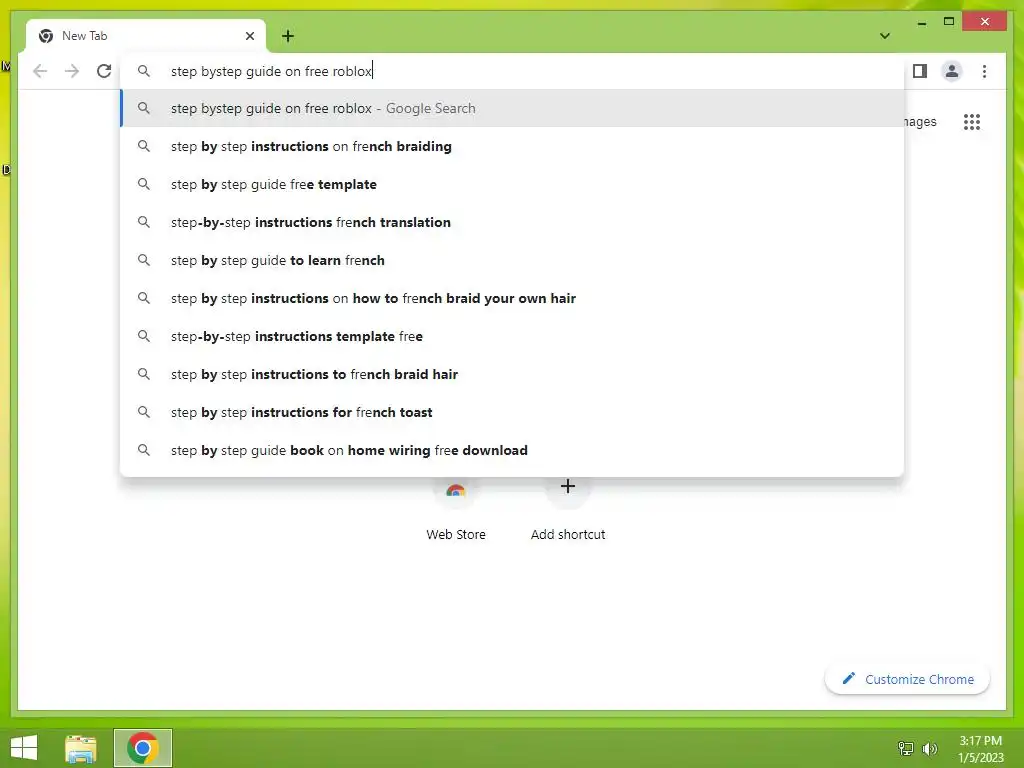Image resolution: width=1024 pixels, height=768 pixels.
Task: Select 'step bystep guide on free roblox' Google Search suggestion
Action: point(513,108)
